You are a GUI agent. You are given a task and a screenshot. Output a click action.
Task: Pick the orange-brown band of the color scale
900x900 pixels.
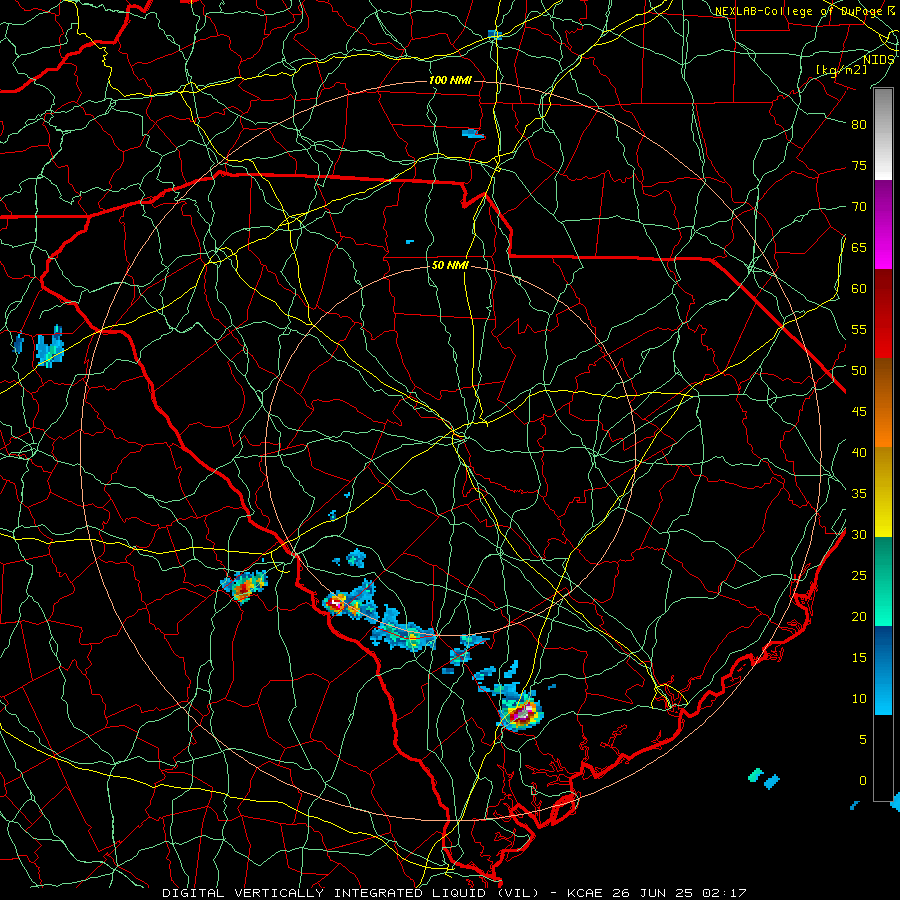[883, 403]
